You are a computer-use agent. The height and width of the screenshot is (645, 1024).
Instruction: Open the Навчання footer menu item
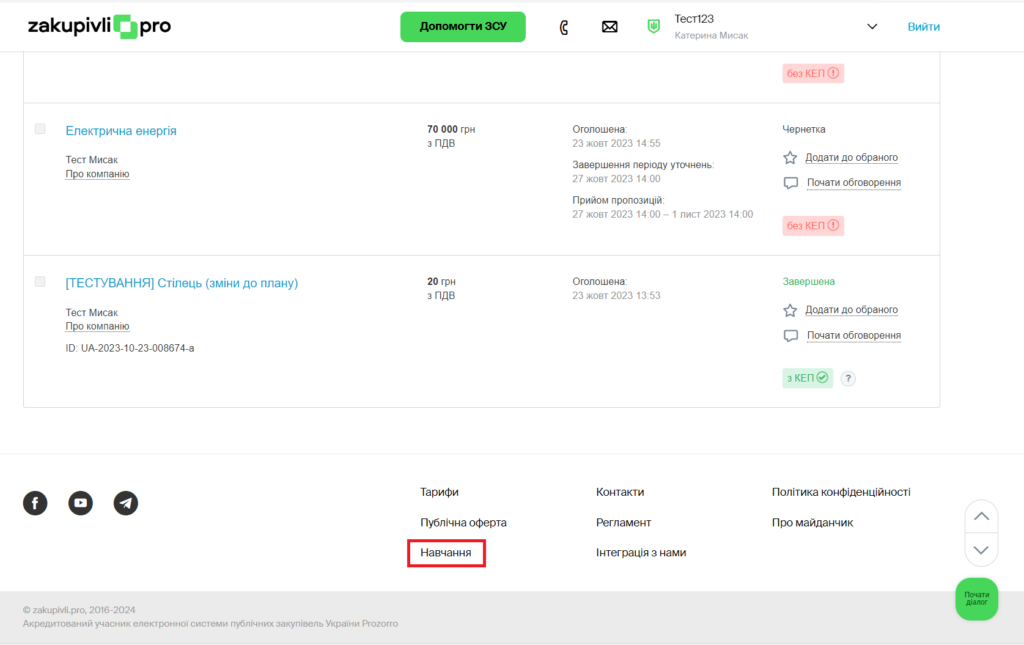pos(446,552)
